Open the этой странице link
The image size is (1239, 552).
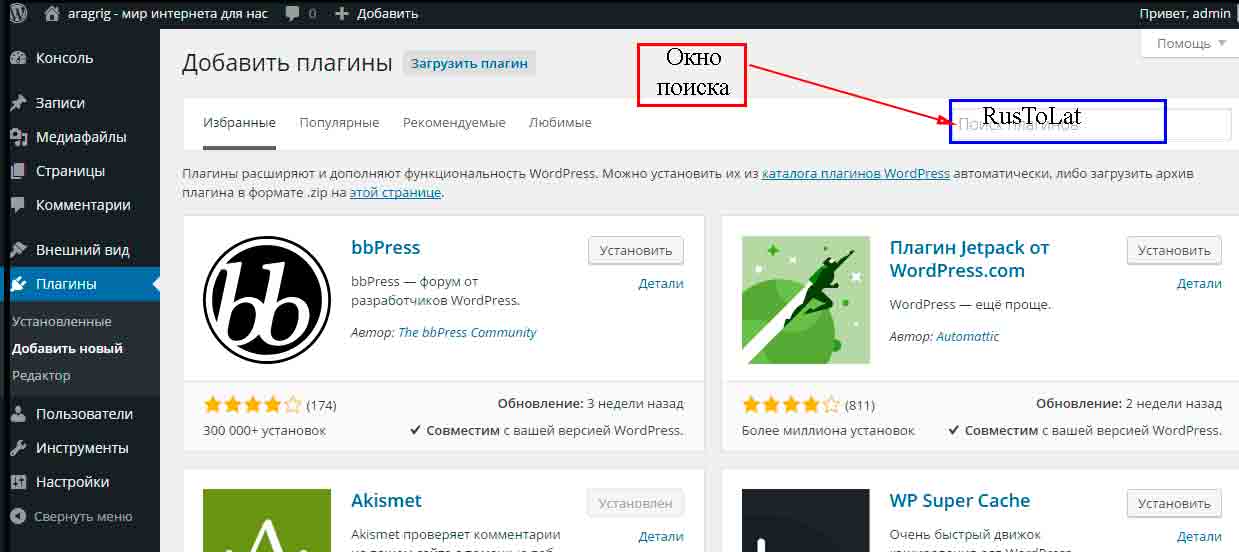(395, 192)
